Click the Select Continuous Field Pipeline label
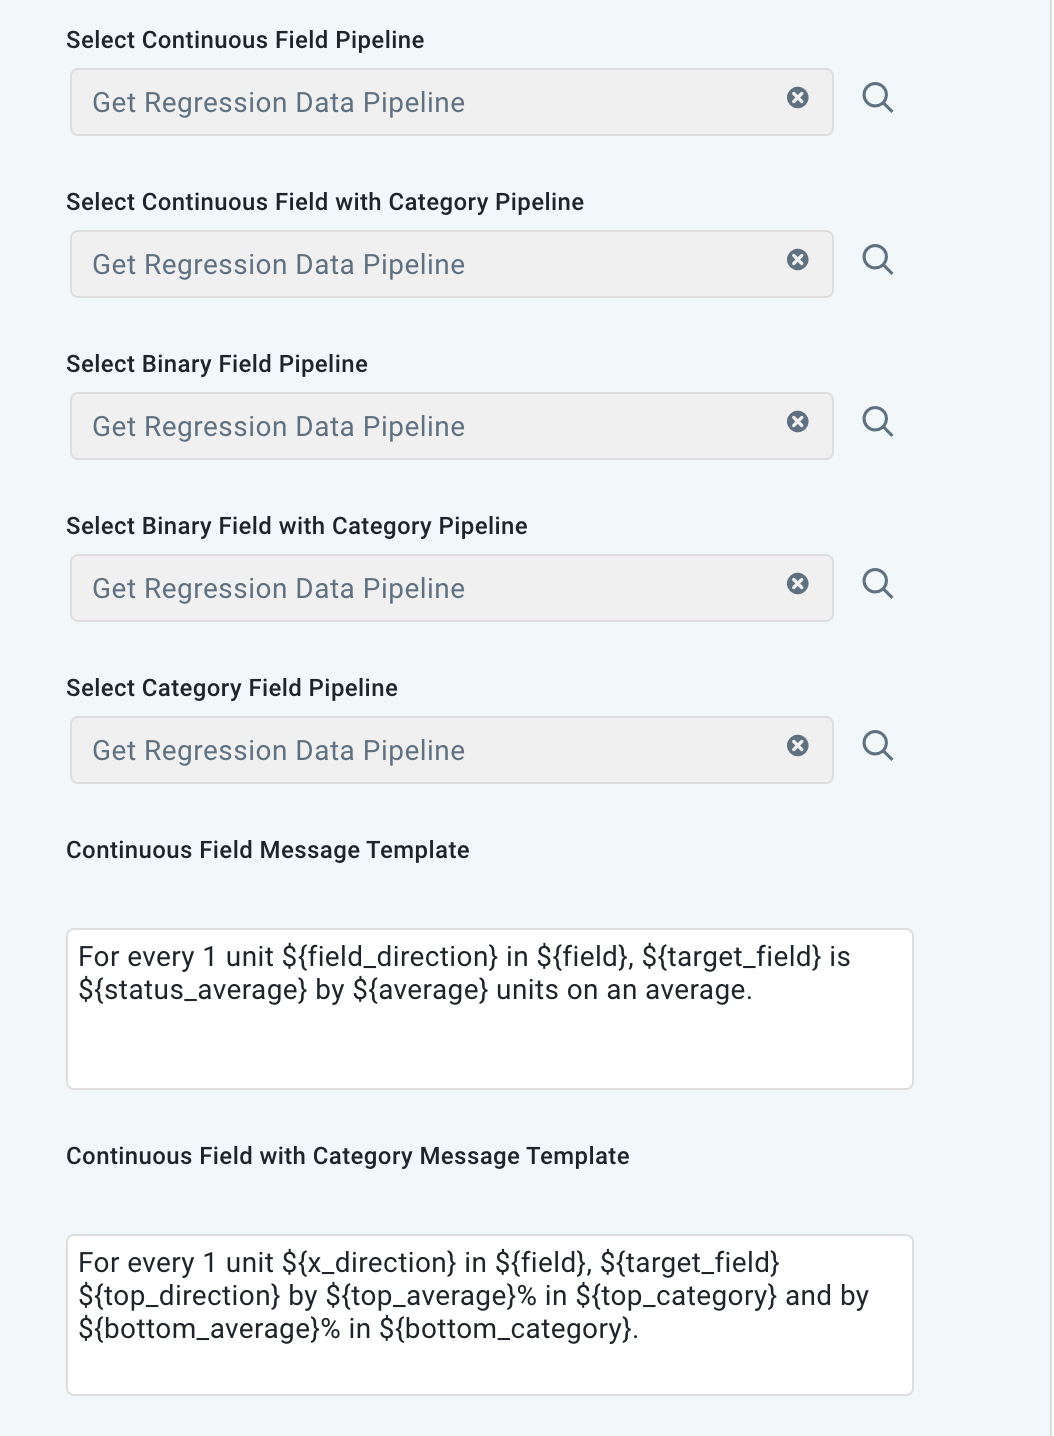1054x1436 pixels. click(244, 40)
